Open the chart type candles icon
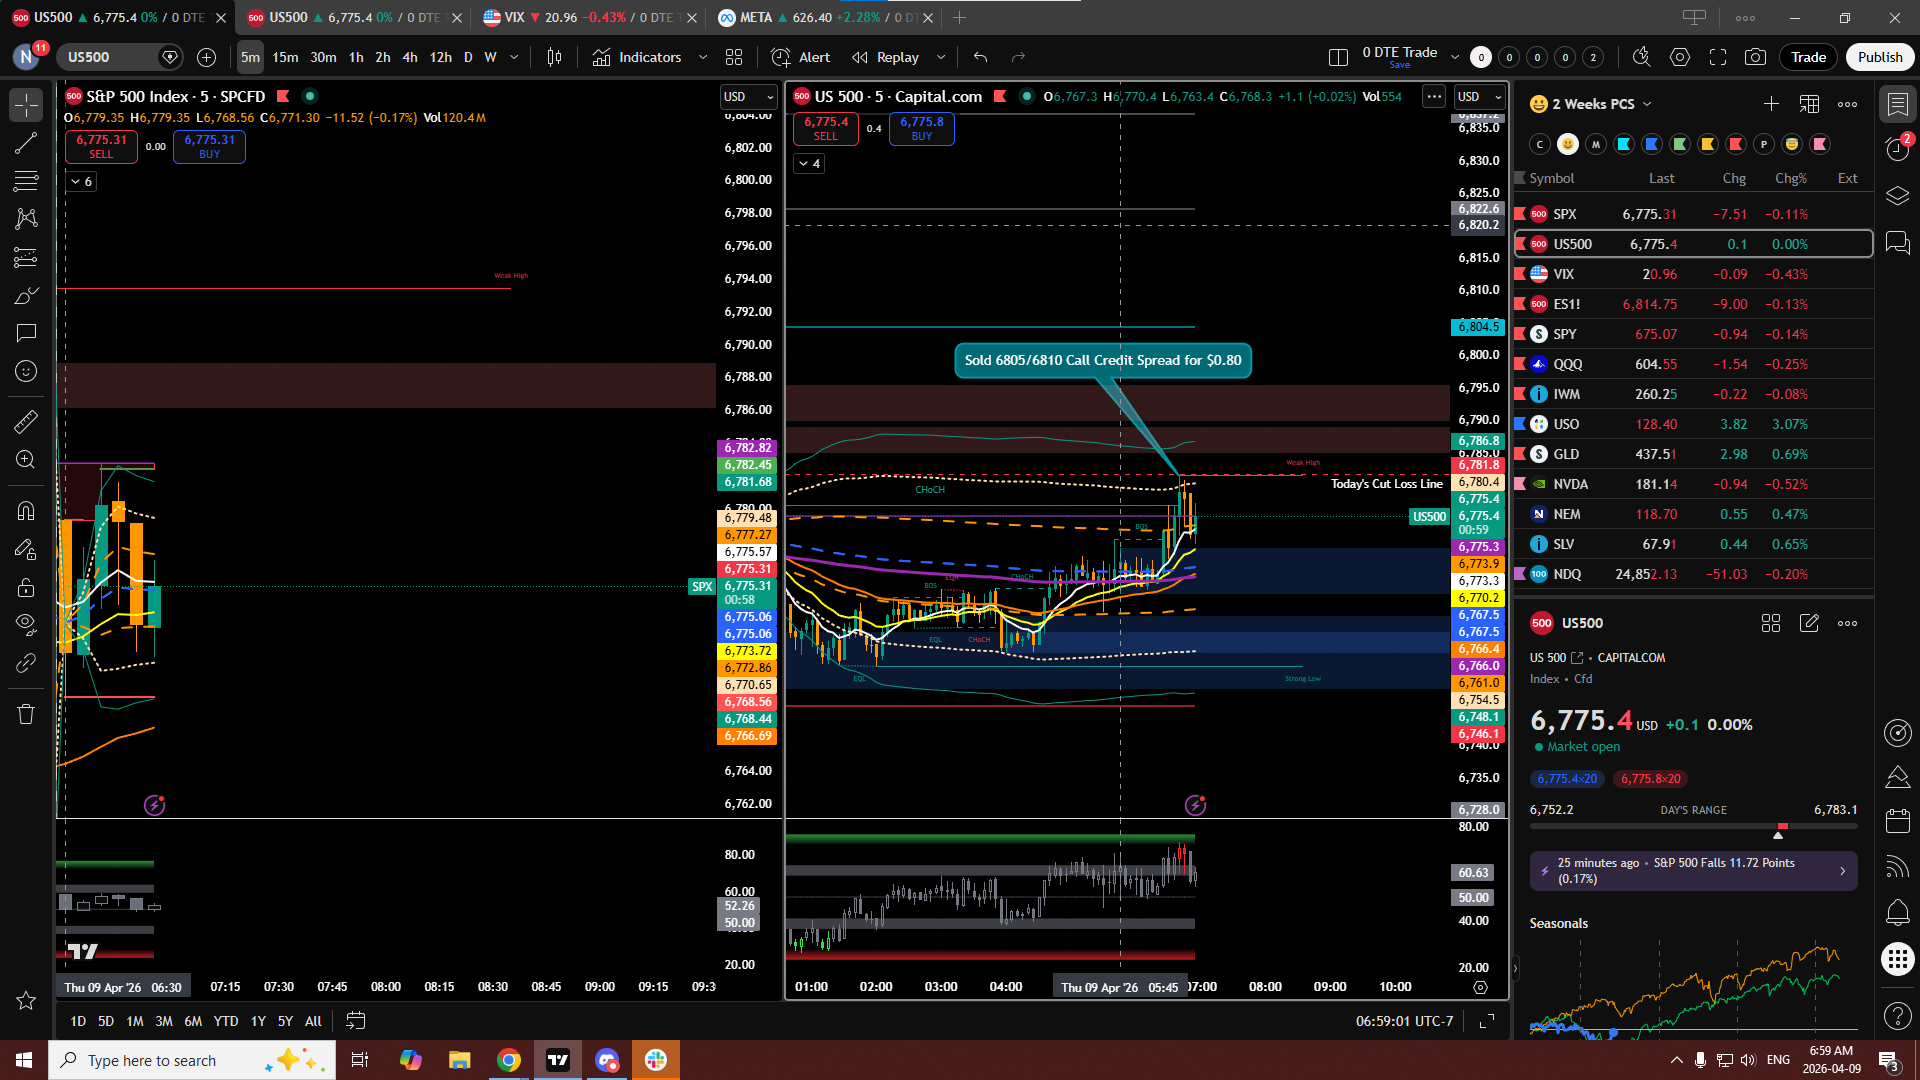The height and width of the screenshot is (1080, 1920). [x=554, y=57]
